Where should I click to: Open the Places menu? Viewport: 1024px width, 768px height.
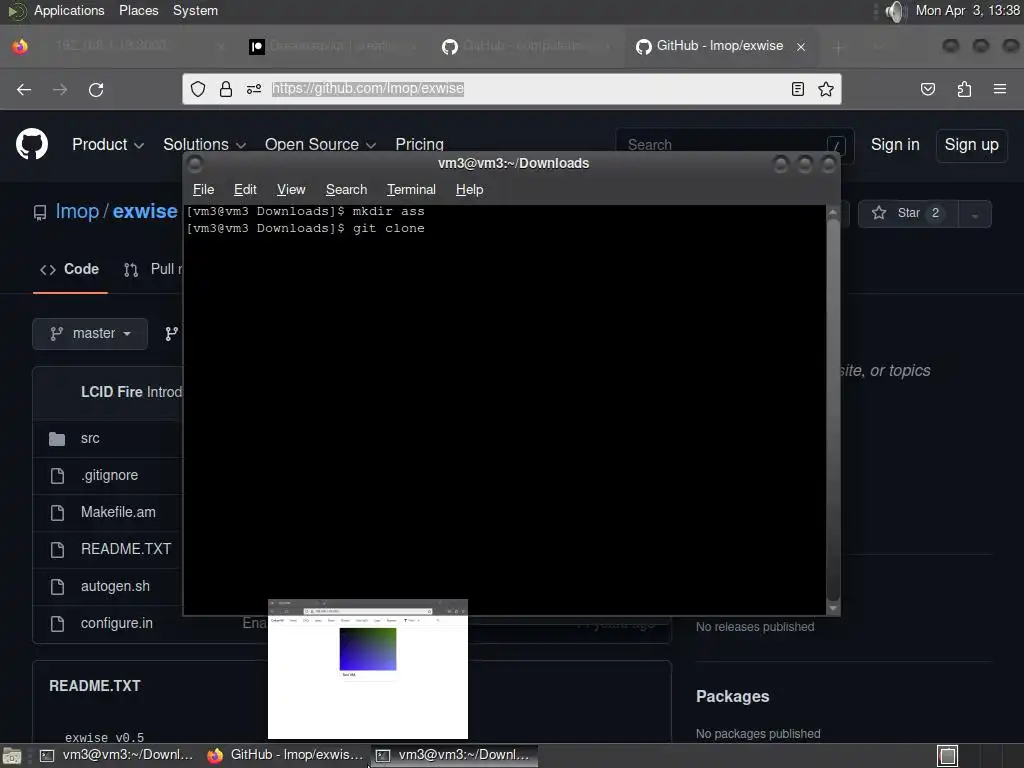138,11
